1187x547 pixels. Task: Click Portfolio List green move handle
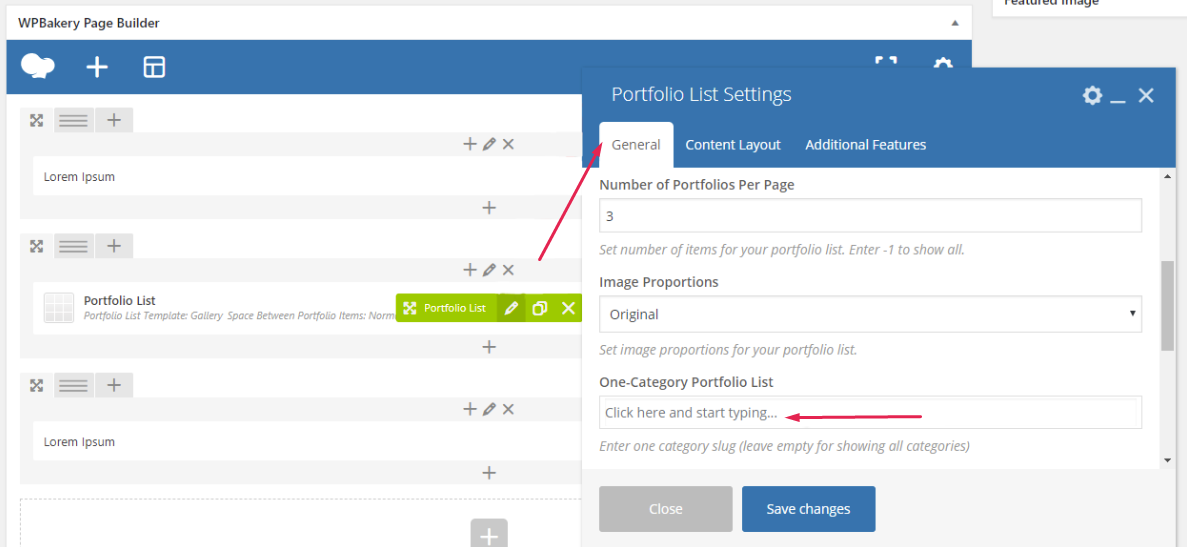410,308
